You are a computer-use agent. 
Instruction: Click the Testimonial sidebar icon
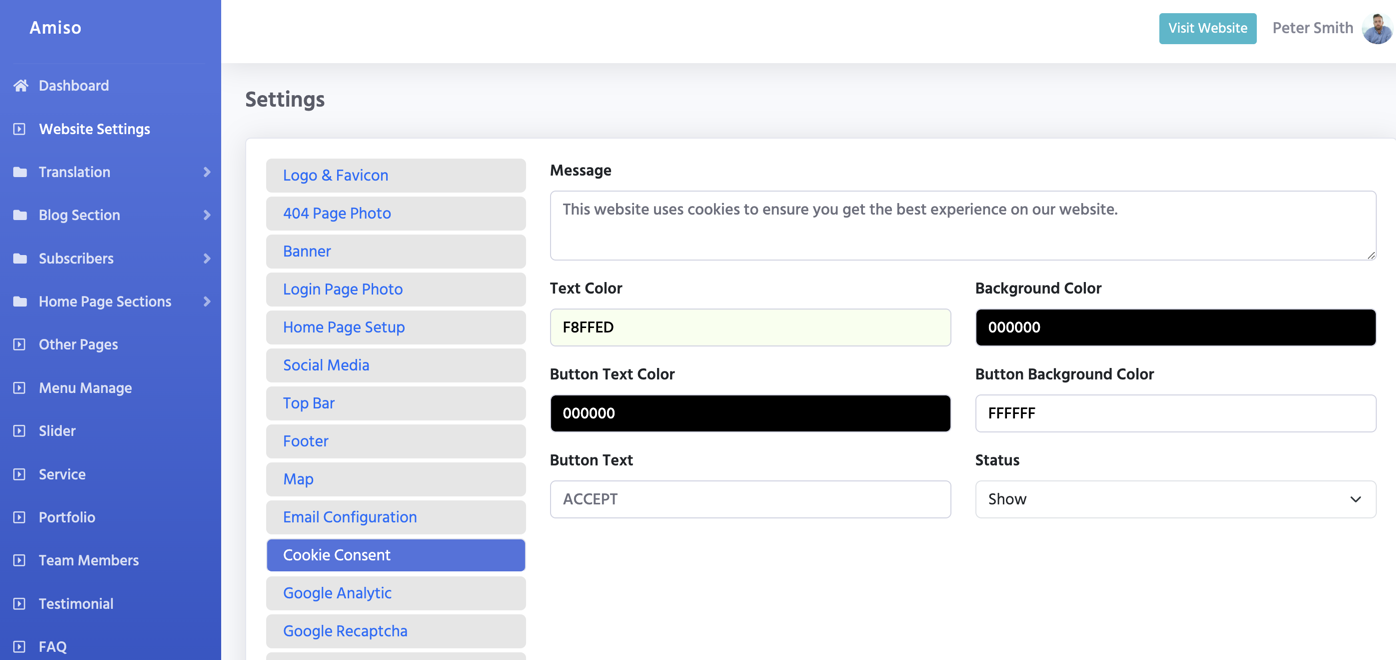tap(20, 604)
